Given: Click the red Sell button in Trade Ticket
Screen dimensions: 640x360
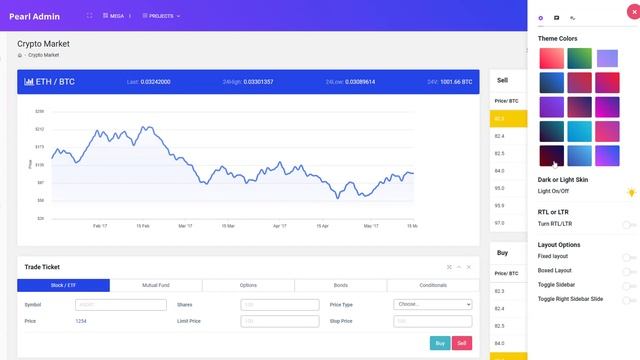Looking at the screenshot, I should [x=462, y=343].
